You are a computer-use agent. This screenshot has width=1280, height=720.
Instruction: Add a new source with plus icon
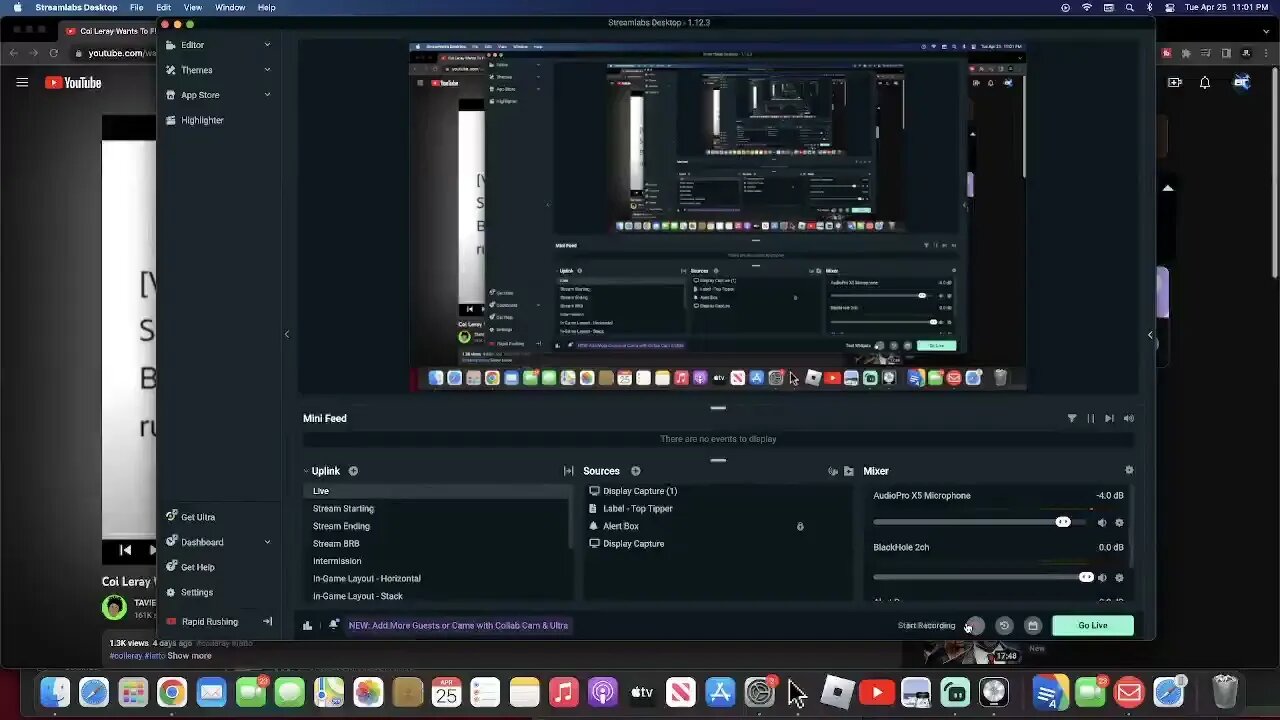click(635, 471)
